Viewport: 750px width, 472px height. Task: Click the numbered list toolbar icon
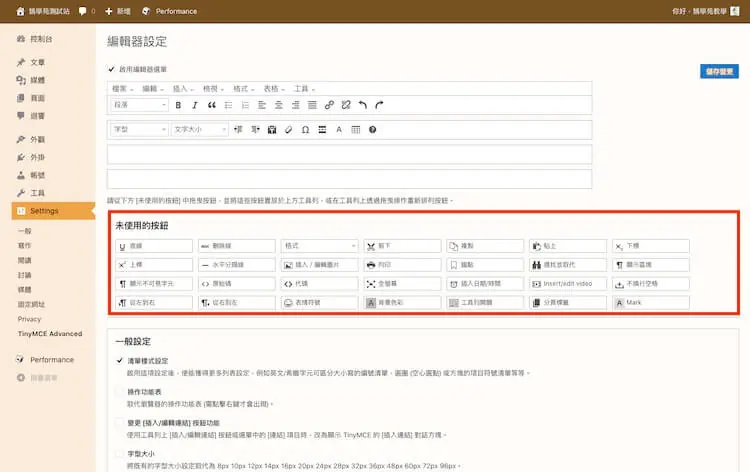(245, 105)
